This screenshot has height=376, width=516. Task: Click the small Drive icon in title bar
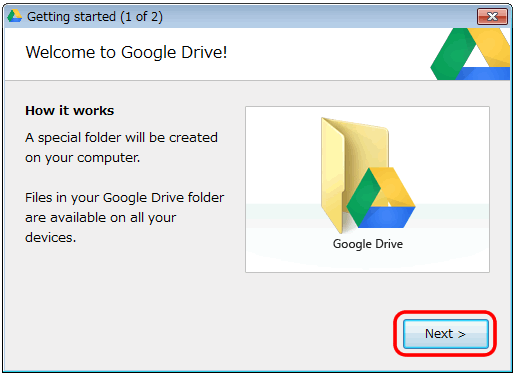pos(15,16)
